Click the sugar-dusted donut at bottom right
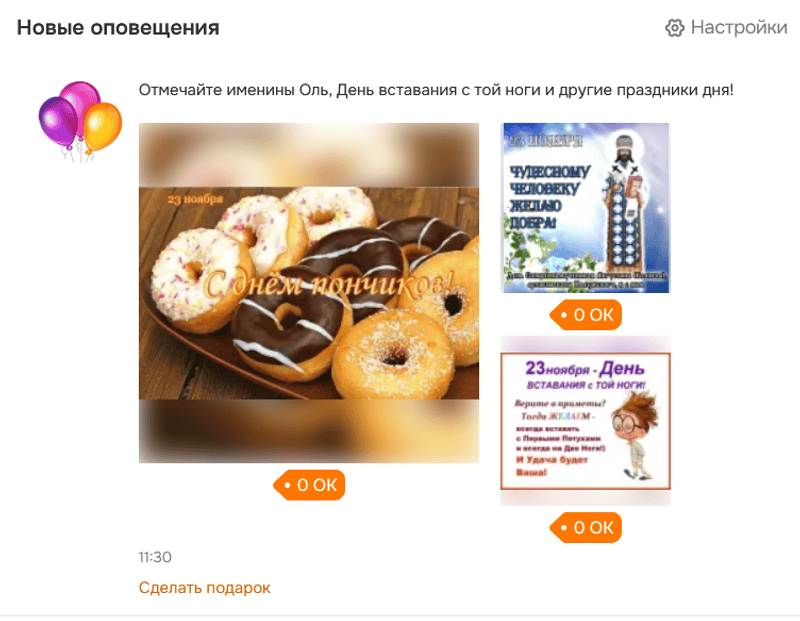This screenshot has width=800, height=621. pyautogui.click(x=393, y=355)
